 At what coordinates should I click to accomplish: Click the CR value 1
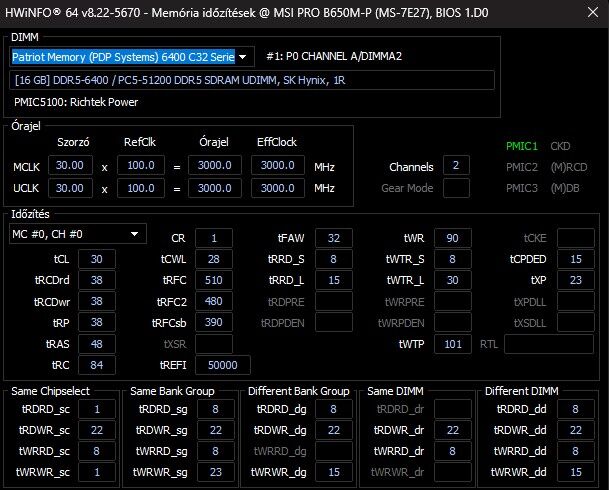pos(214,238)
